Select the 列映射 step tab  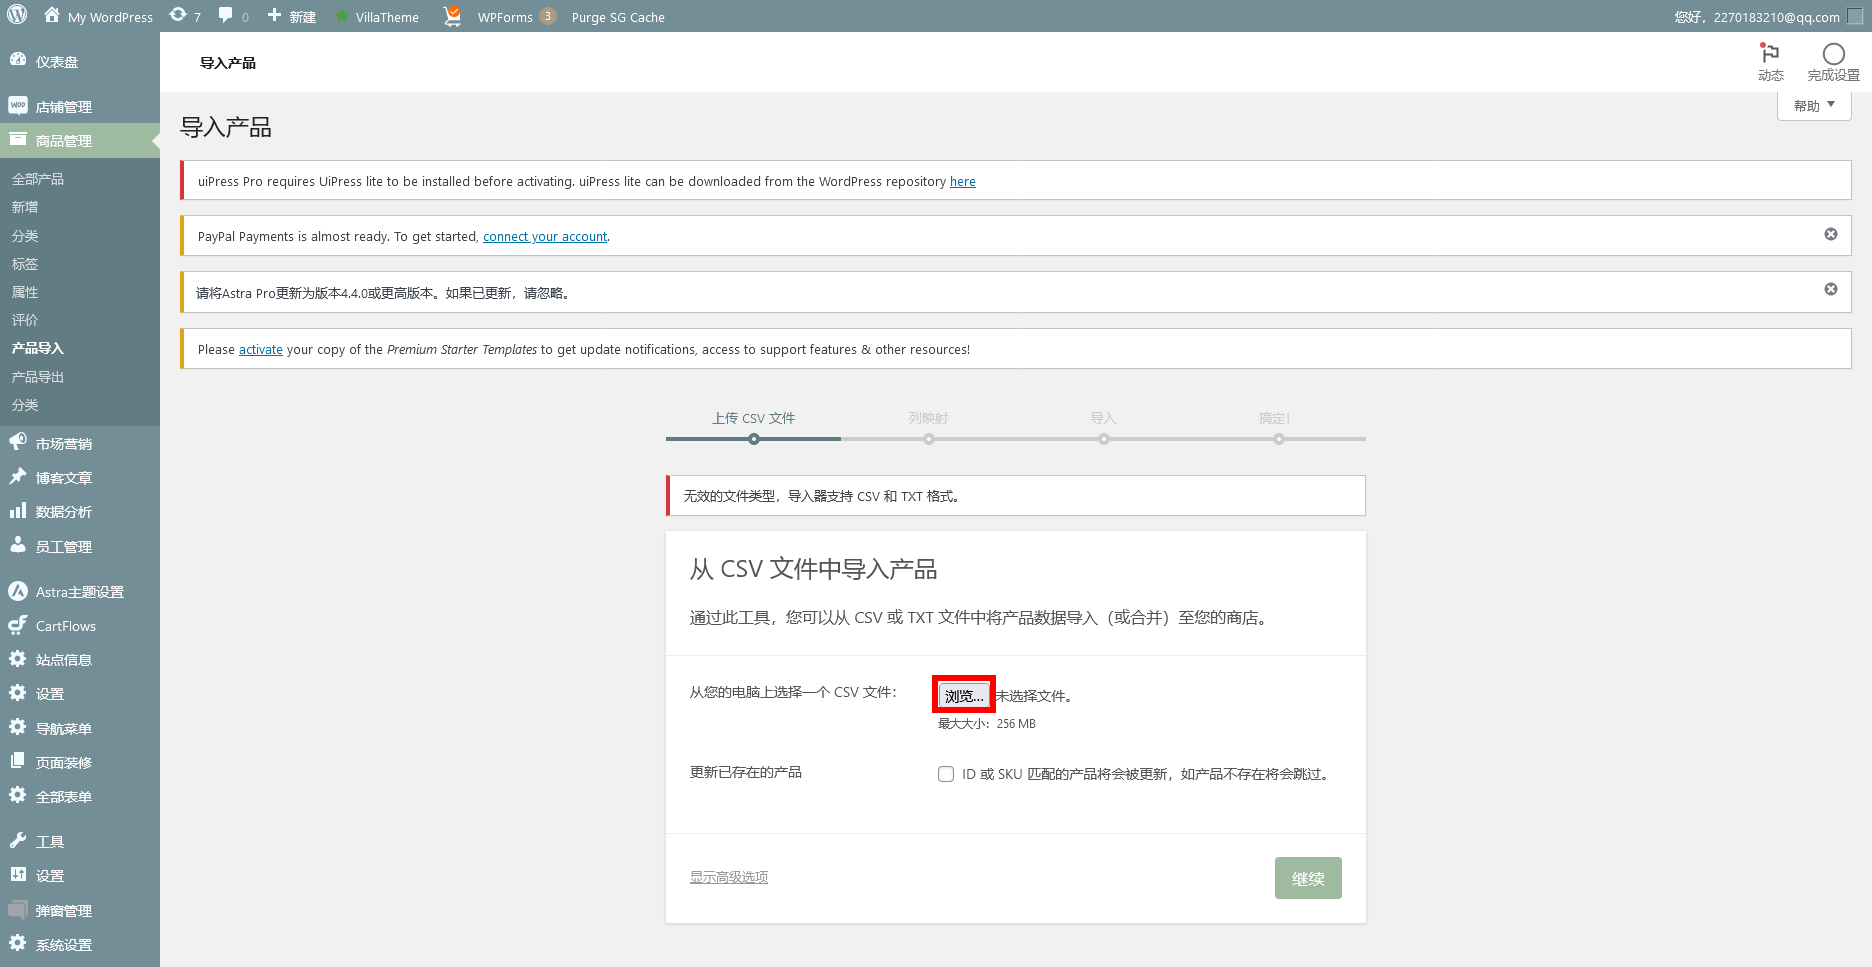pos(928,418)
